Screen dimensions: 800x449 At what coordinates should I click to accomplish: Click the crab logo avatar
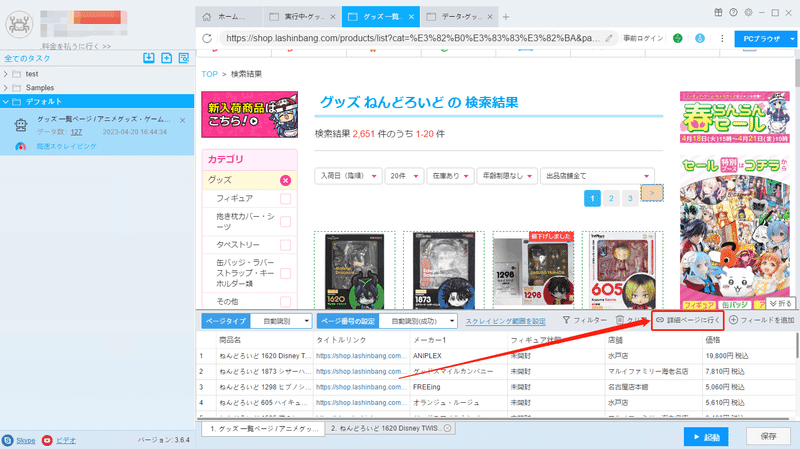pyautogui.click(x=19, y=24)
